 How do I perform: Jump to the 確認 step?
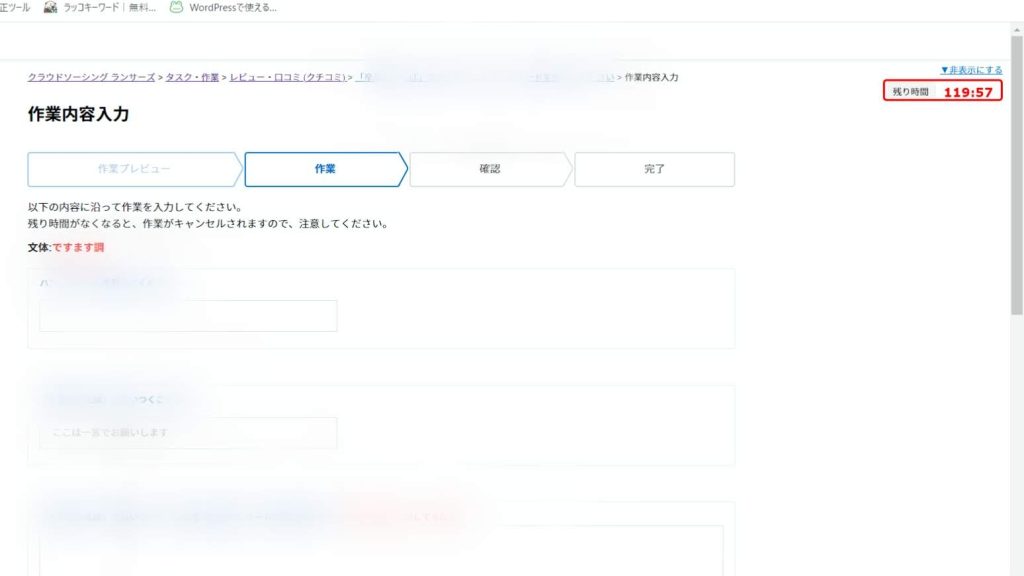(489, 169)
